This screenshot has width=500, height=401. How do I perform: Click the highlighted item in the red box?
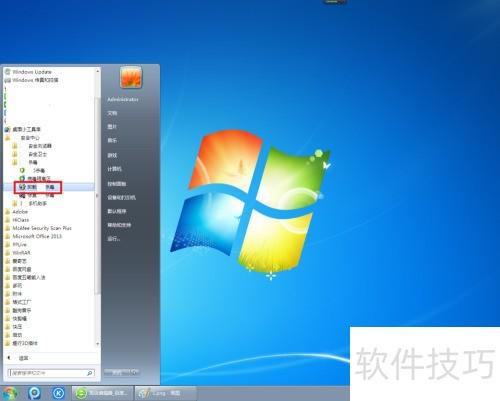click(38, 187)
